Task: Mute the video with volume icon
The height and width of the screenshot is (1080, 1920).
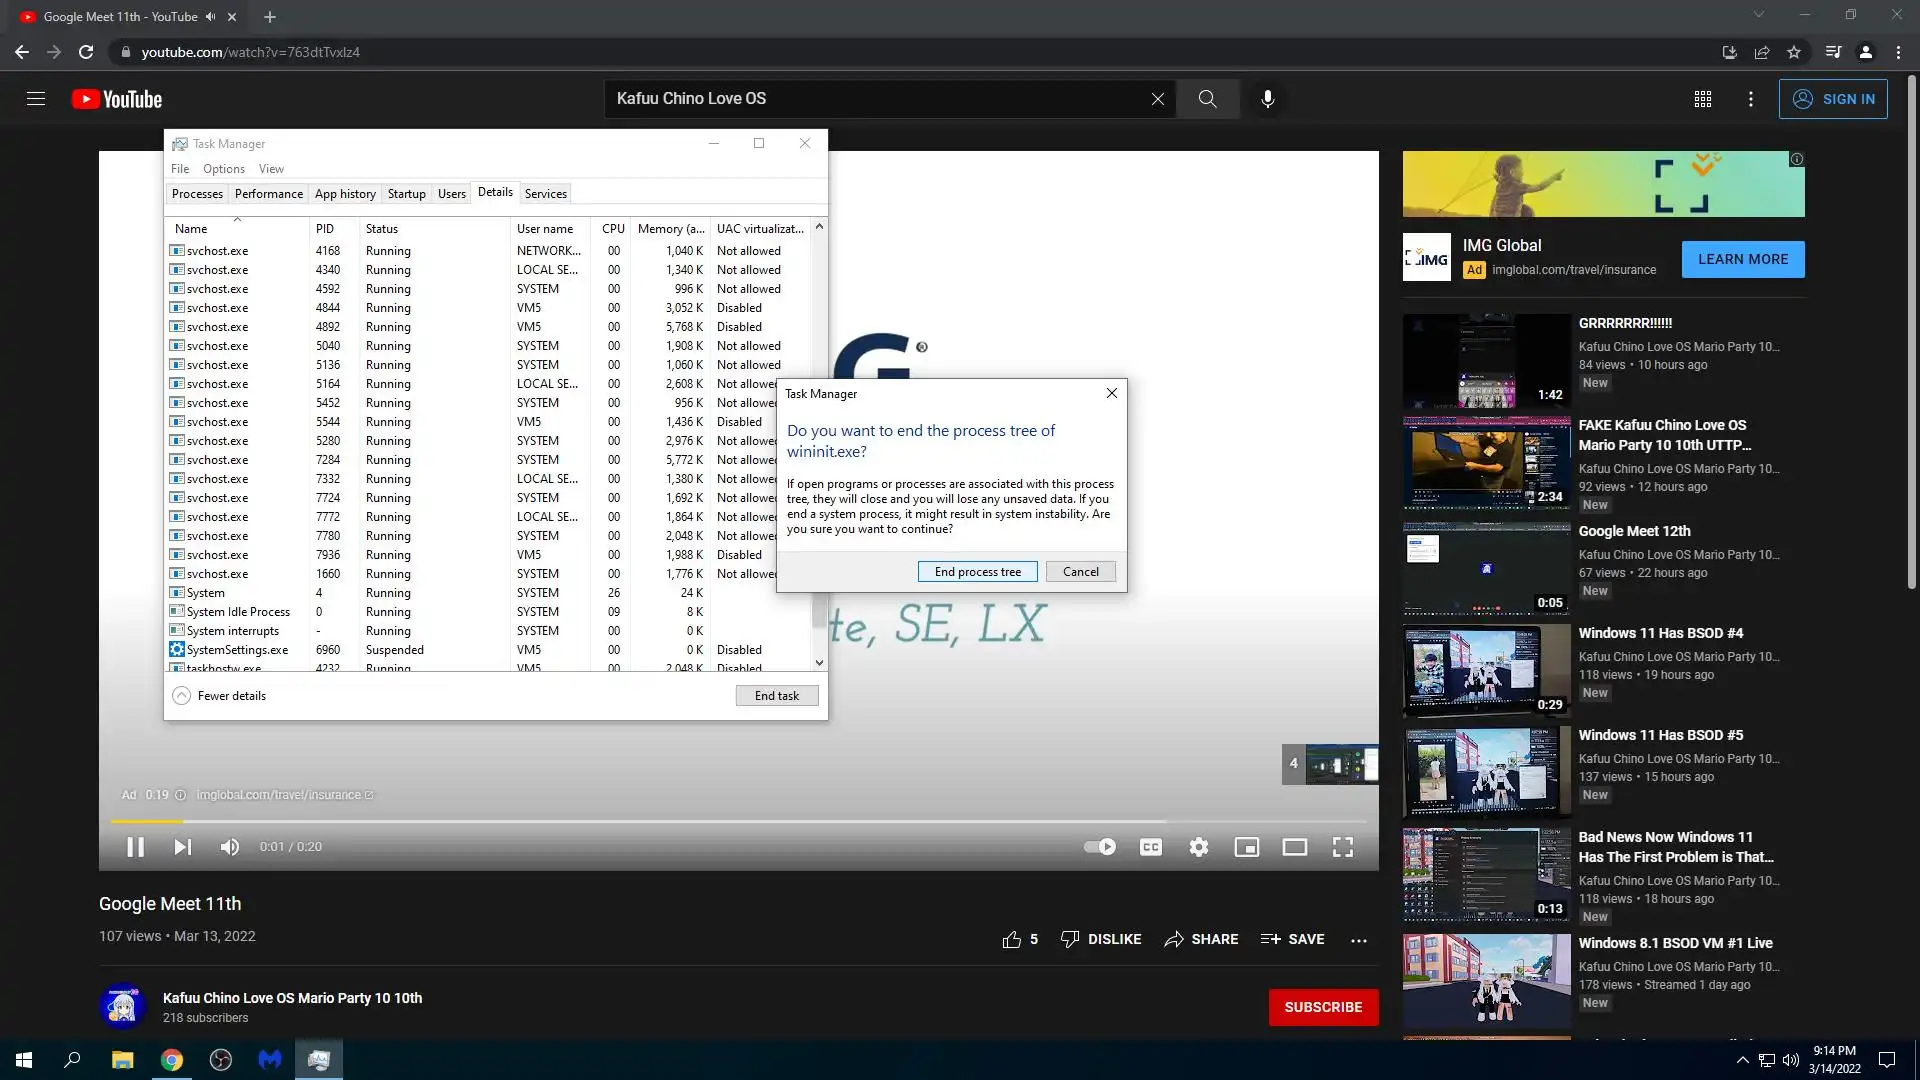Action: (x=229, y=847)
